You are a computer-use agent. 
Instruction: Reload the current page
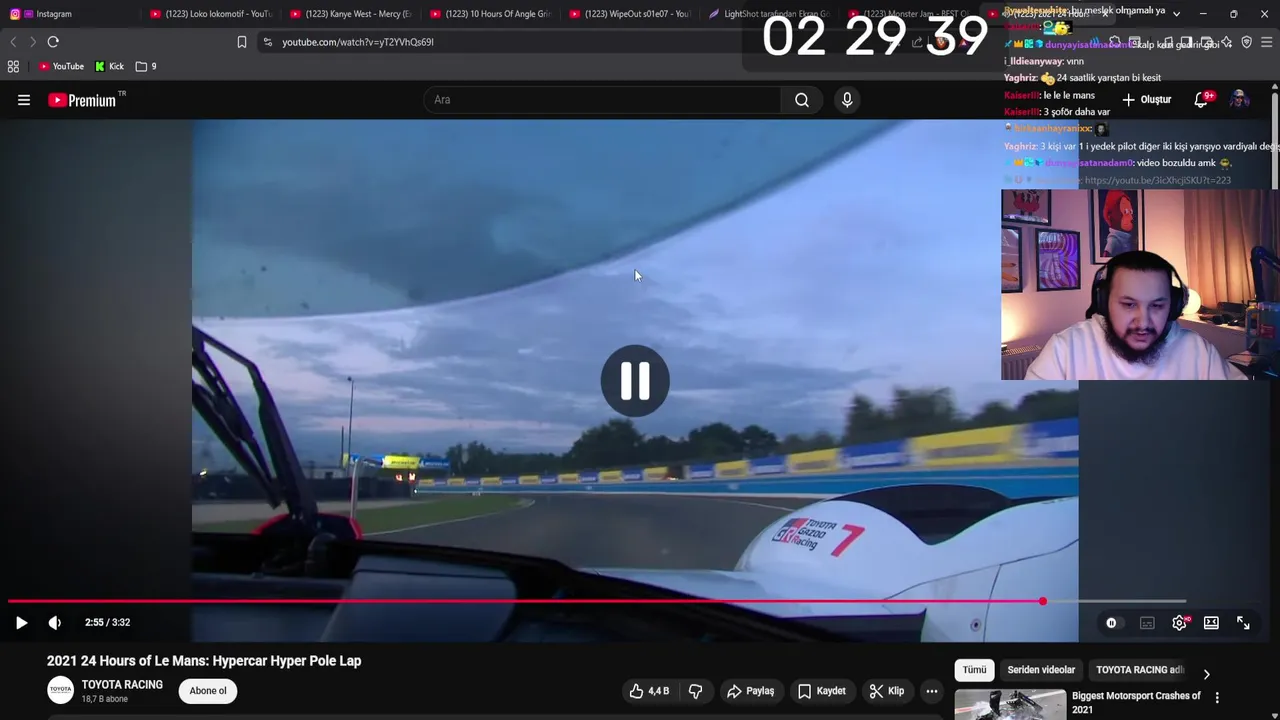53,42
